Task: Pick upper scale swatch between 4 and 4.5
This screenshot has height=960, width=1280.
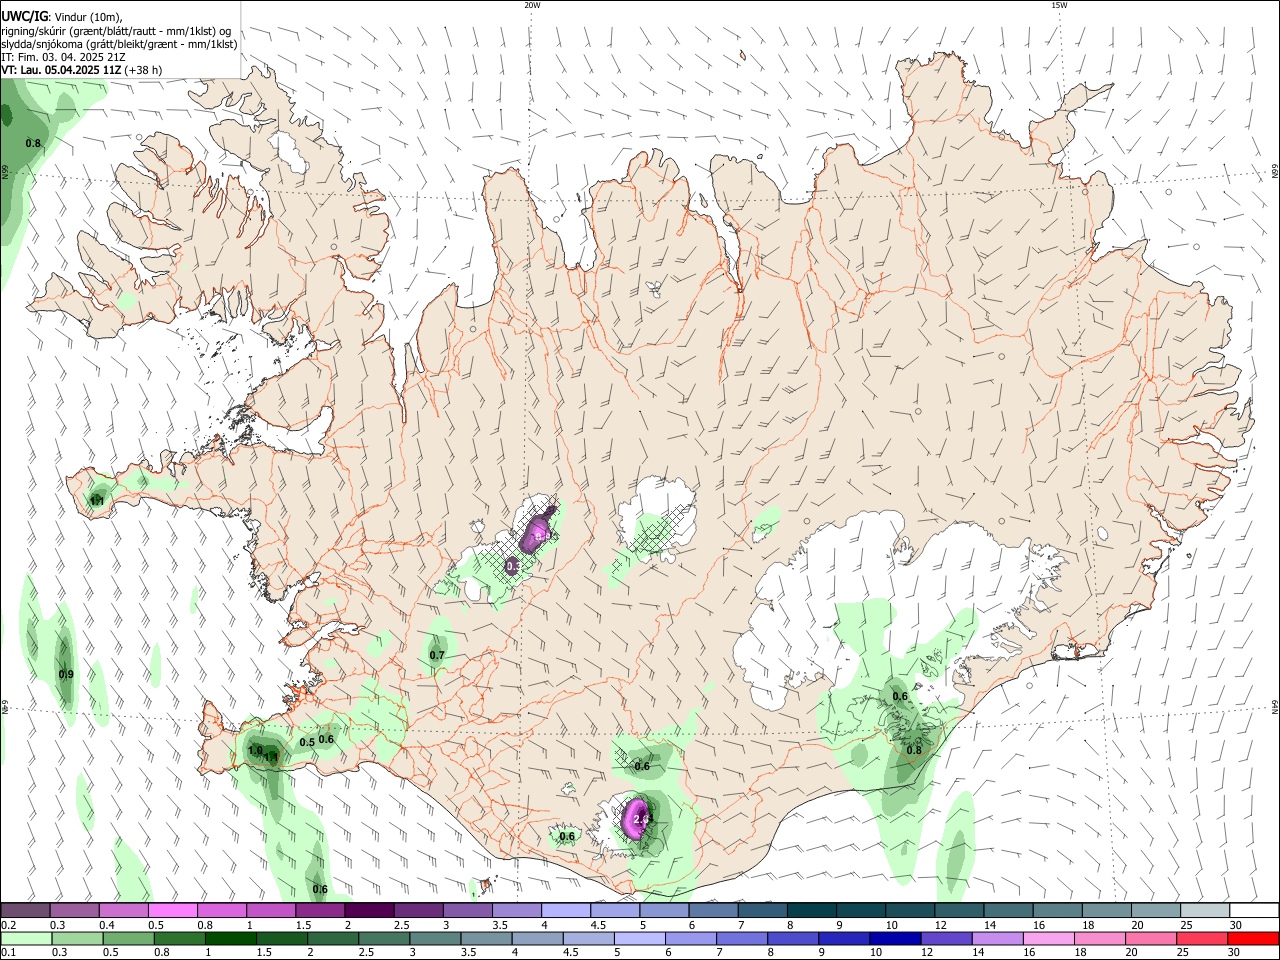Action: [x=566, y=910]
